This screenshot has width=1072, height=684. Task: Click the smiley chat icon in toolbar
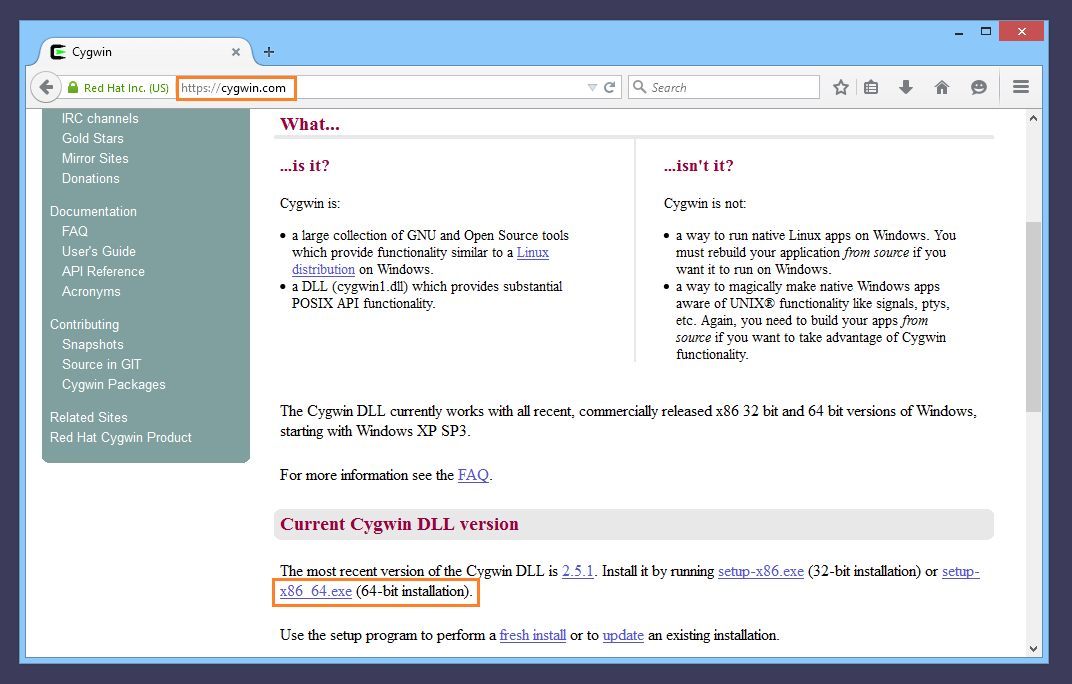click(978, 87)
